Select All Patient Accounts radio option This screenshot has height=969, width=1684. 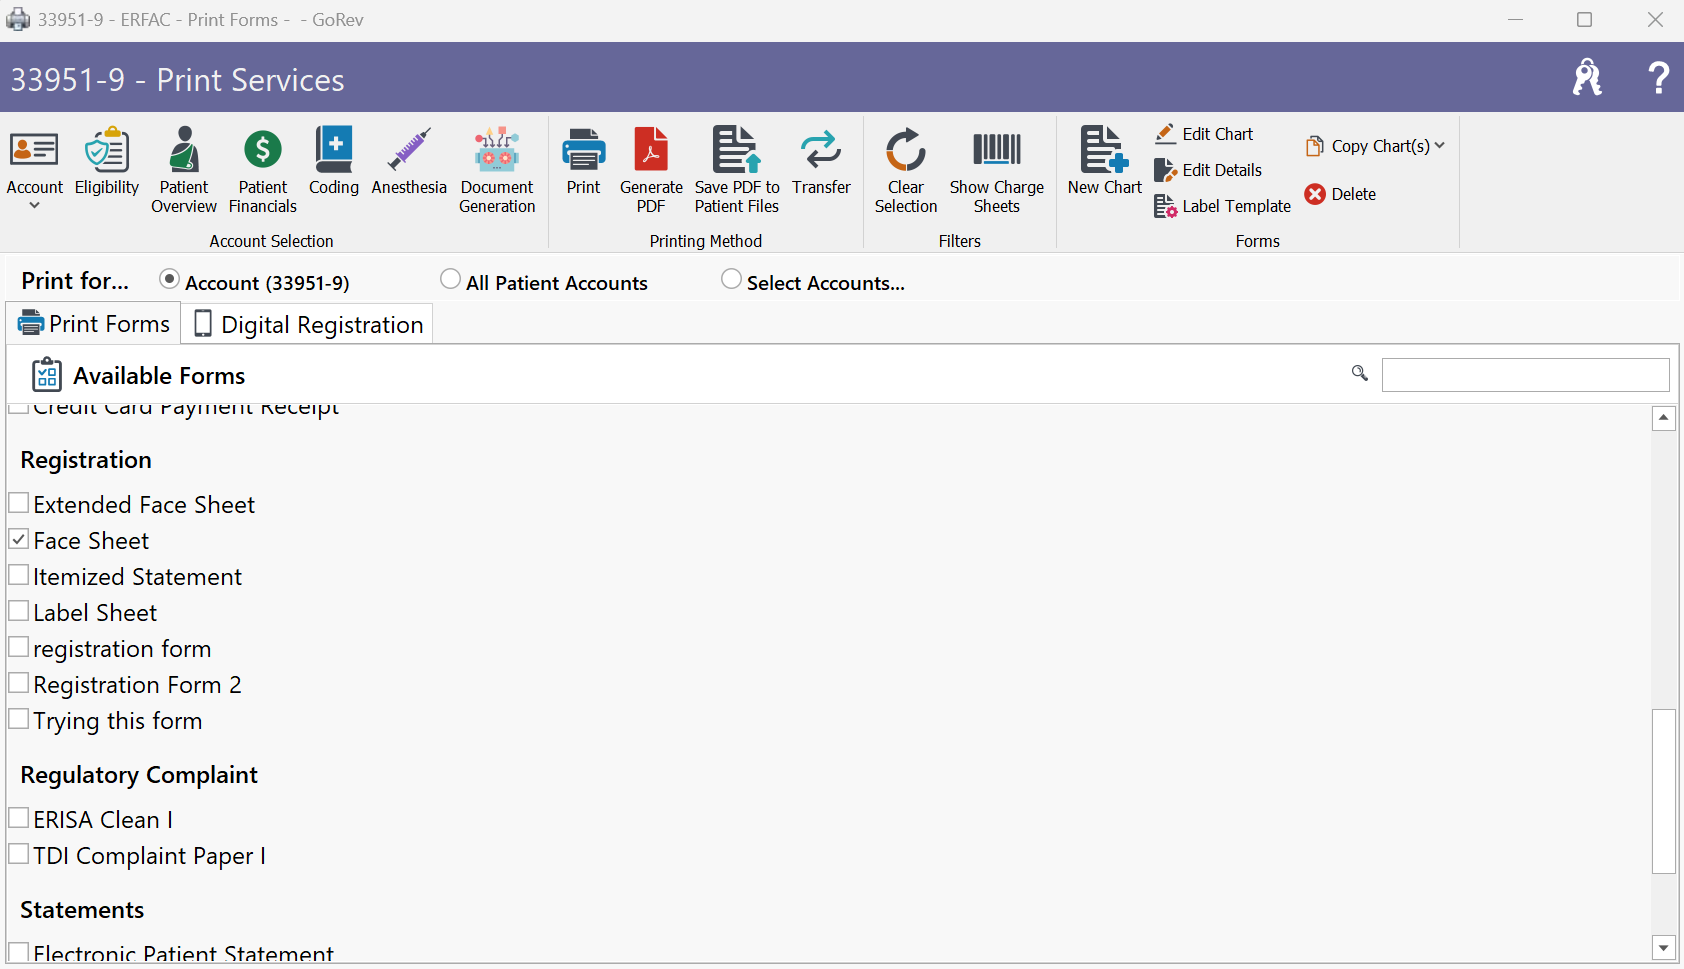point(450,280)
